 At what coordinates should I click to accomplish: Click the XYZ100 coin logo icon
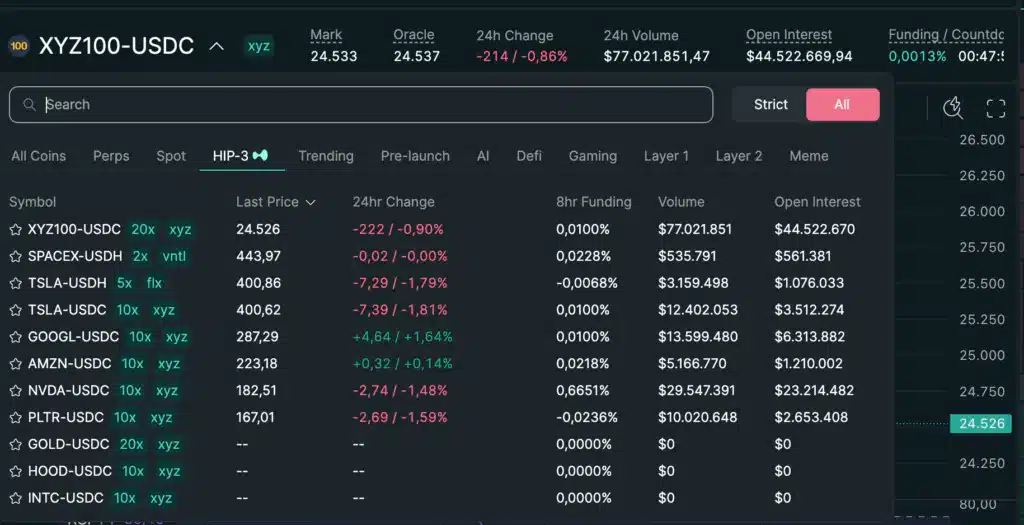pyautogui.click(x=18, y=46)
